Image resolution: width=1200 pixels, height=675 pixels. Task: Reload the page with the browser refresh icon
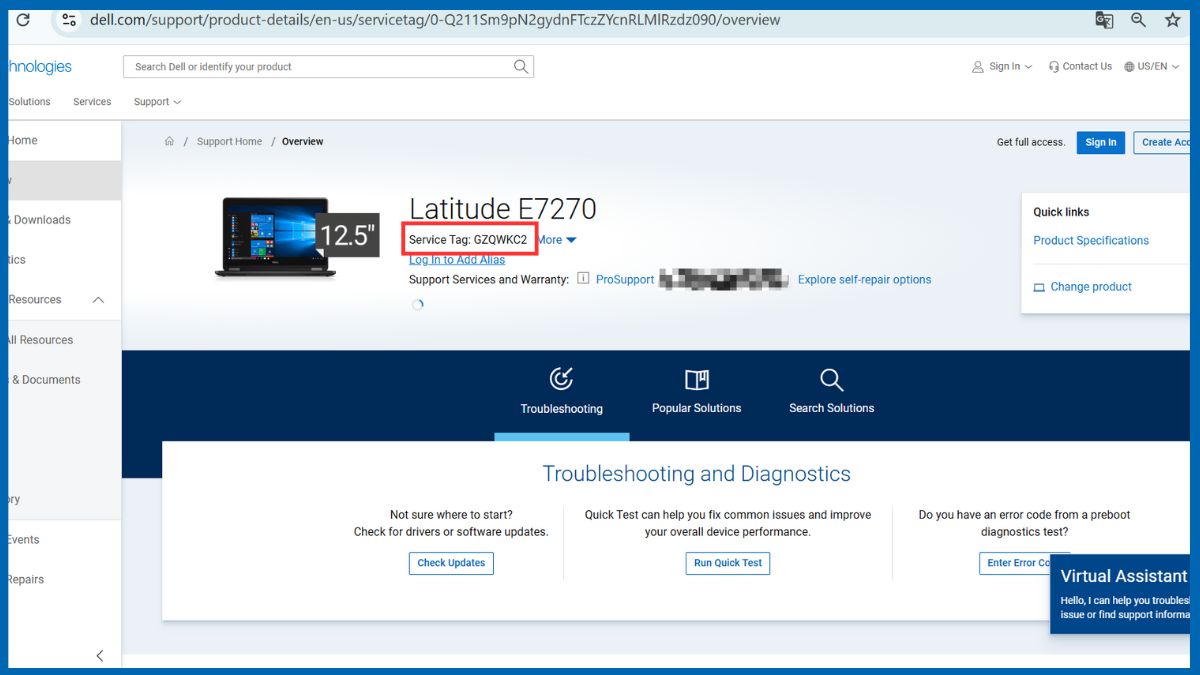point(23,19)
